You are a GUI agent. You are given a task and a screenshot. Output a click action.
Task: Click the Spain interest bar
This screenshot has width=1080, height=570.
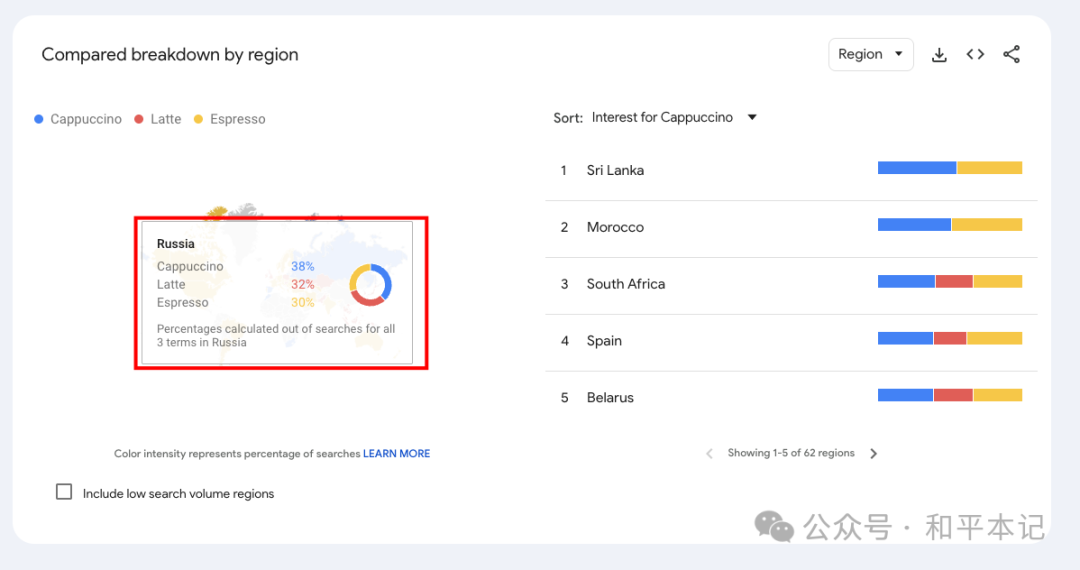pyautogui.click(x=950, y=338)
